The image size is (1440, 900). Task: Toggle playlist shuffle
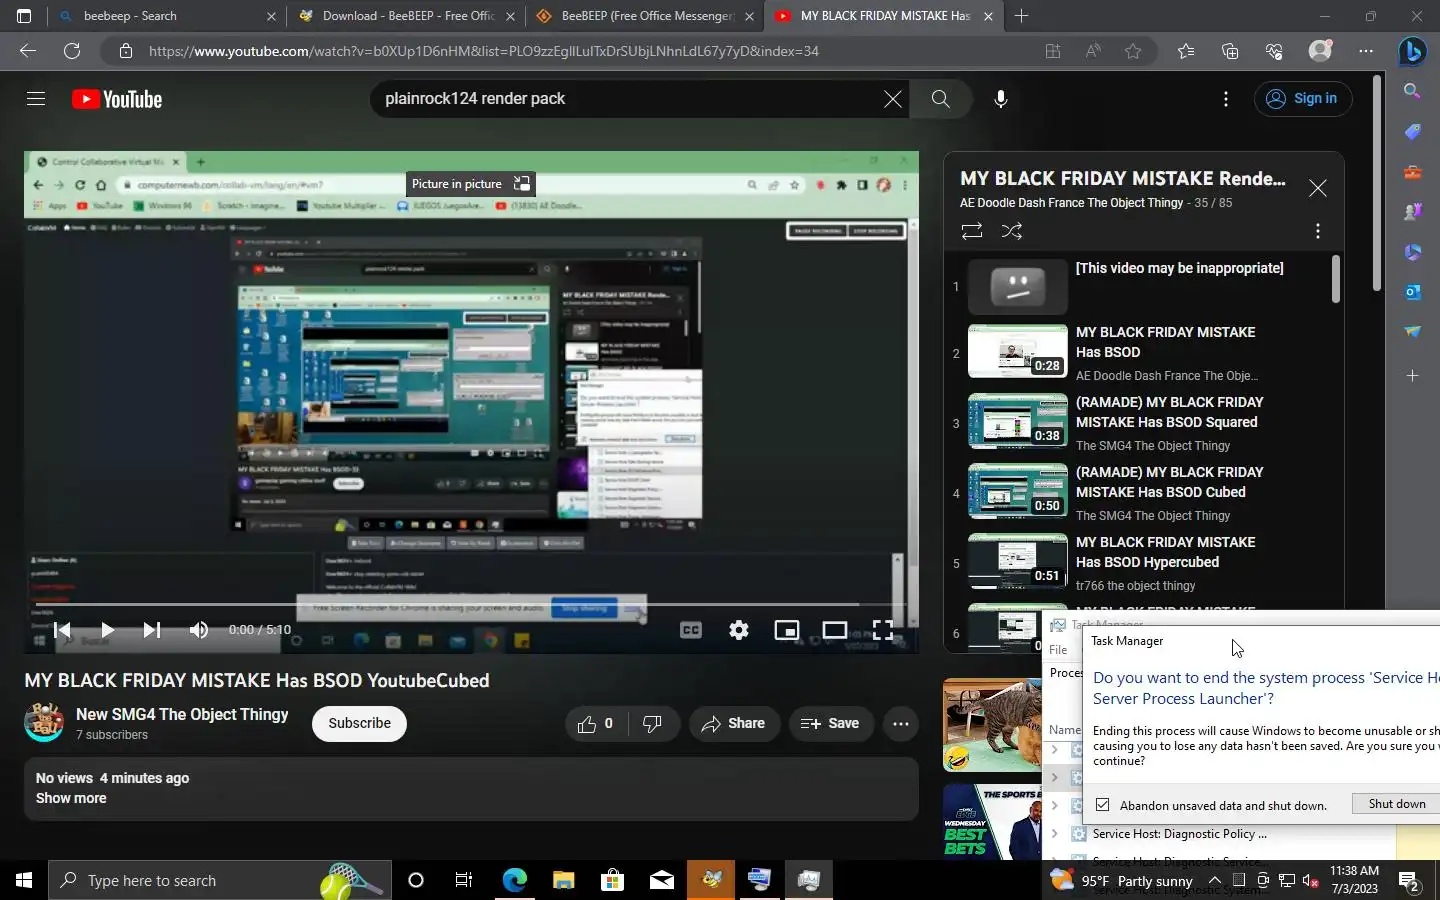coord(1012,231)
